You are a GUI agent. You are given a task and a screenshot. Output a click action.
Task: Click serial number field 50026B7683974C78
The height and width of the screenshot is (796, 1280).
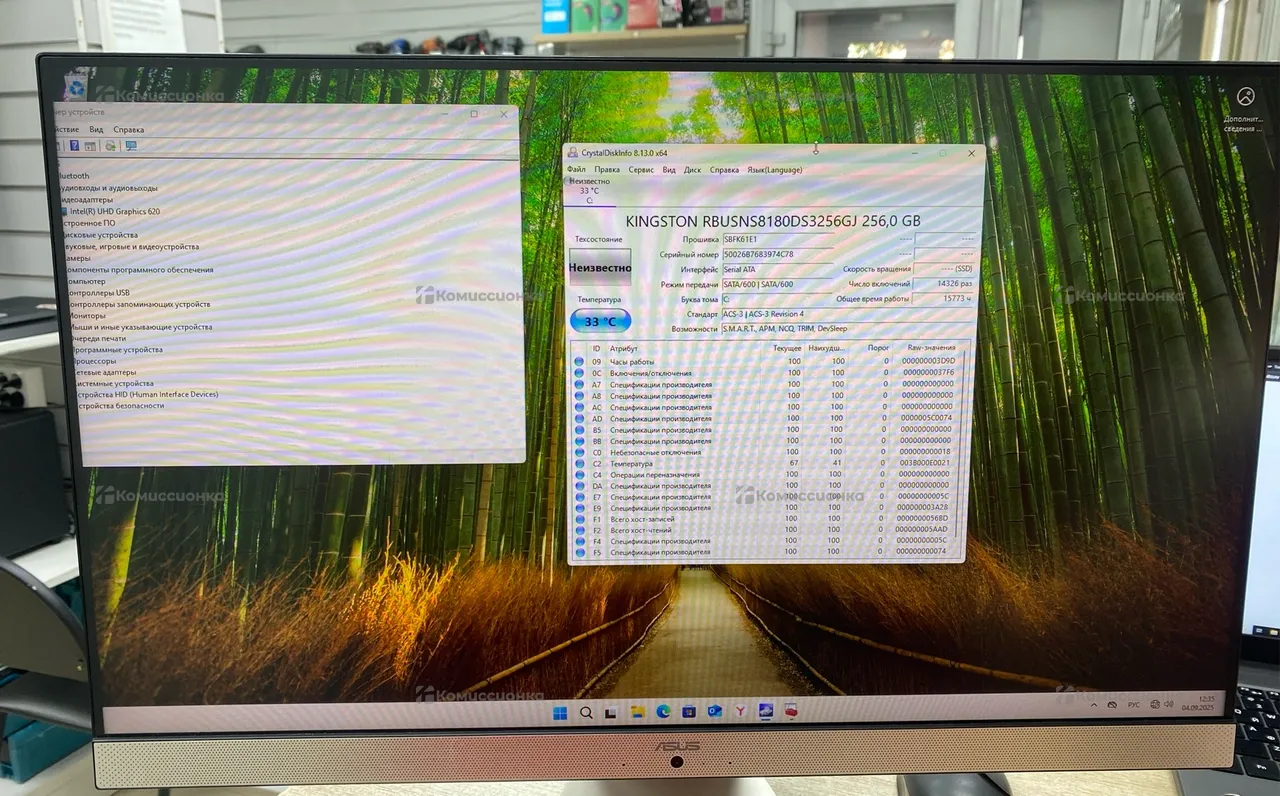778,254
